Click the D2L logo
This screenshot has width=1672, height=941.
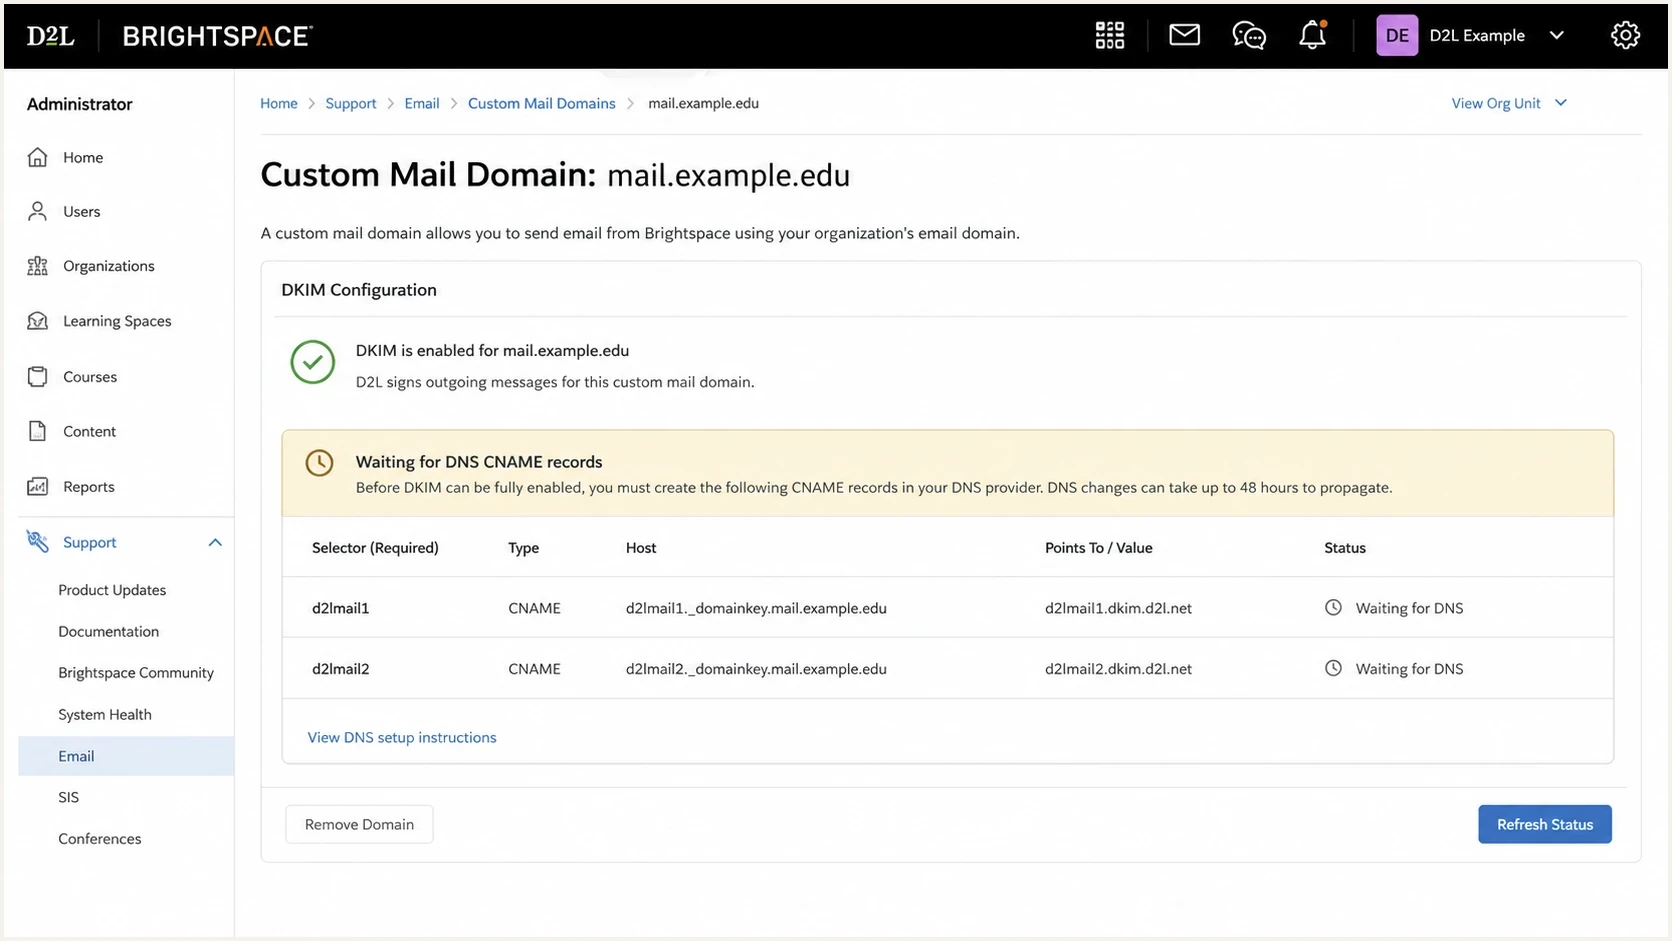(x=50, y=36)
